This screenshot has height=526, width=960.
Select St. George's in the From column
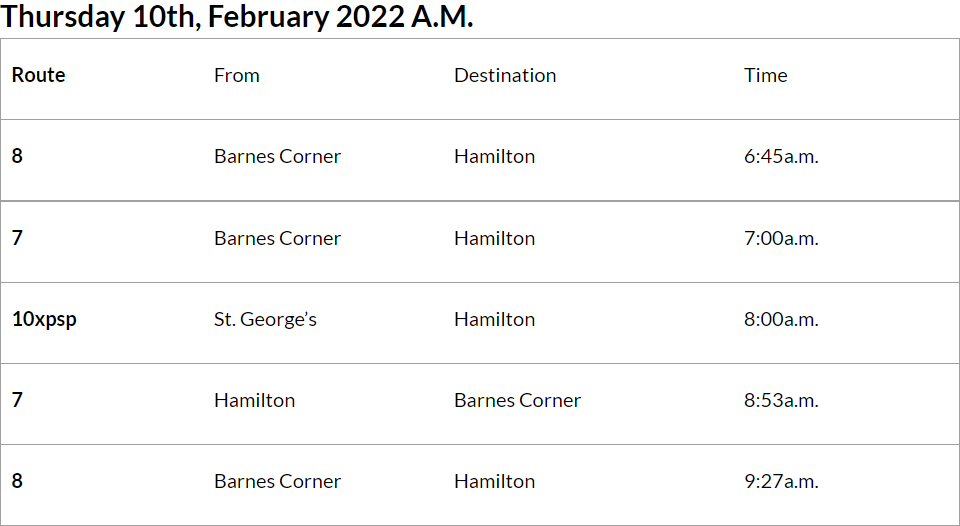point(265,319)
